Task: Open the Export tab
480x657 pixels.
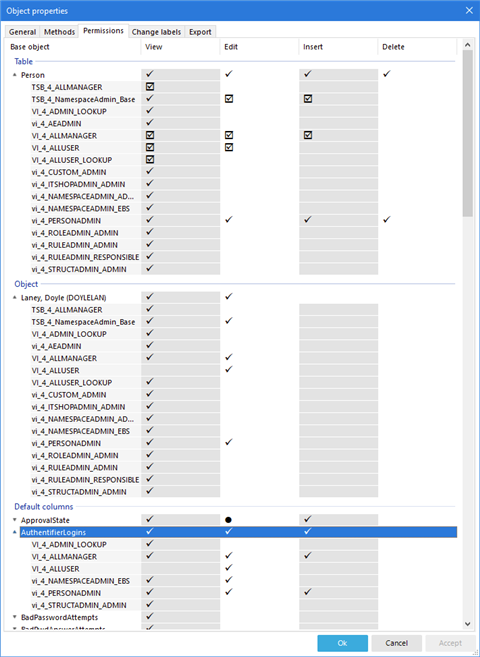Action: pyautogui.click(x=200, y=32)
